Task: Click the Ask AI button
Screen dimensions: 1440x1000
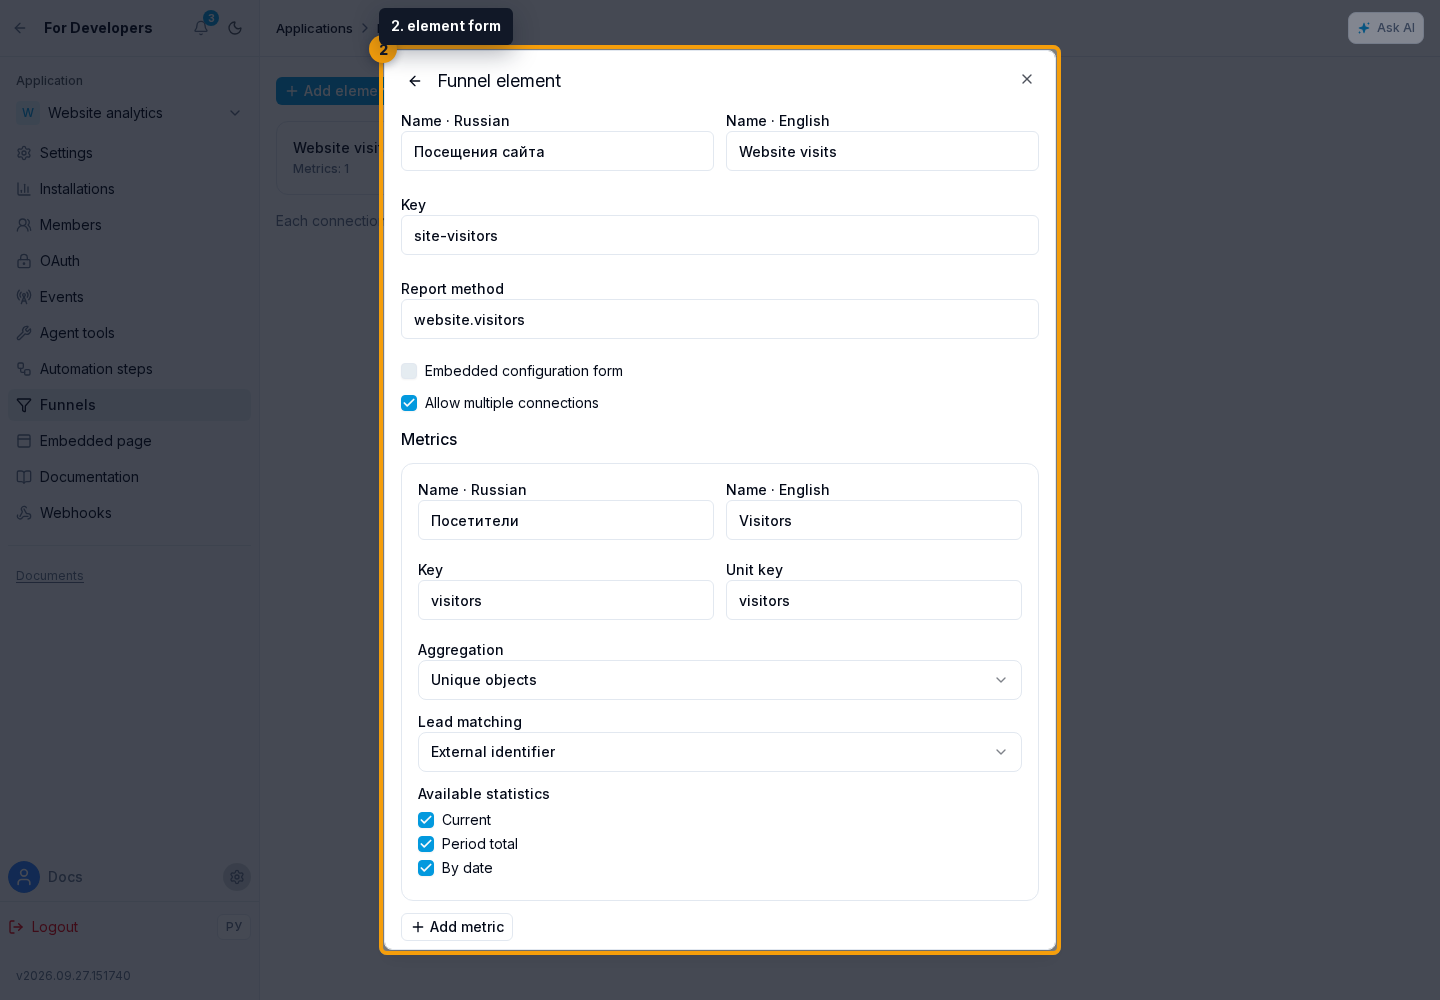Action: [x=1386, y=28]
